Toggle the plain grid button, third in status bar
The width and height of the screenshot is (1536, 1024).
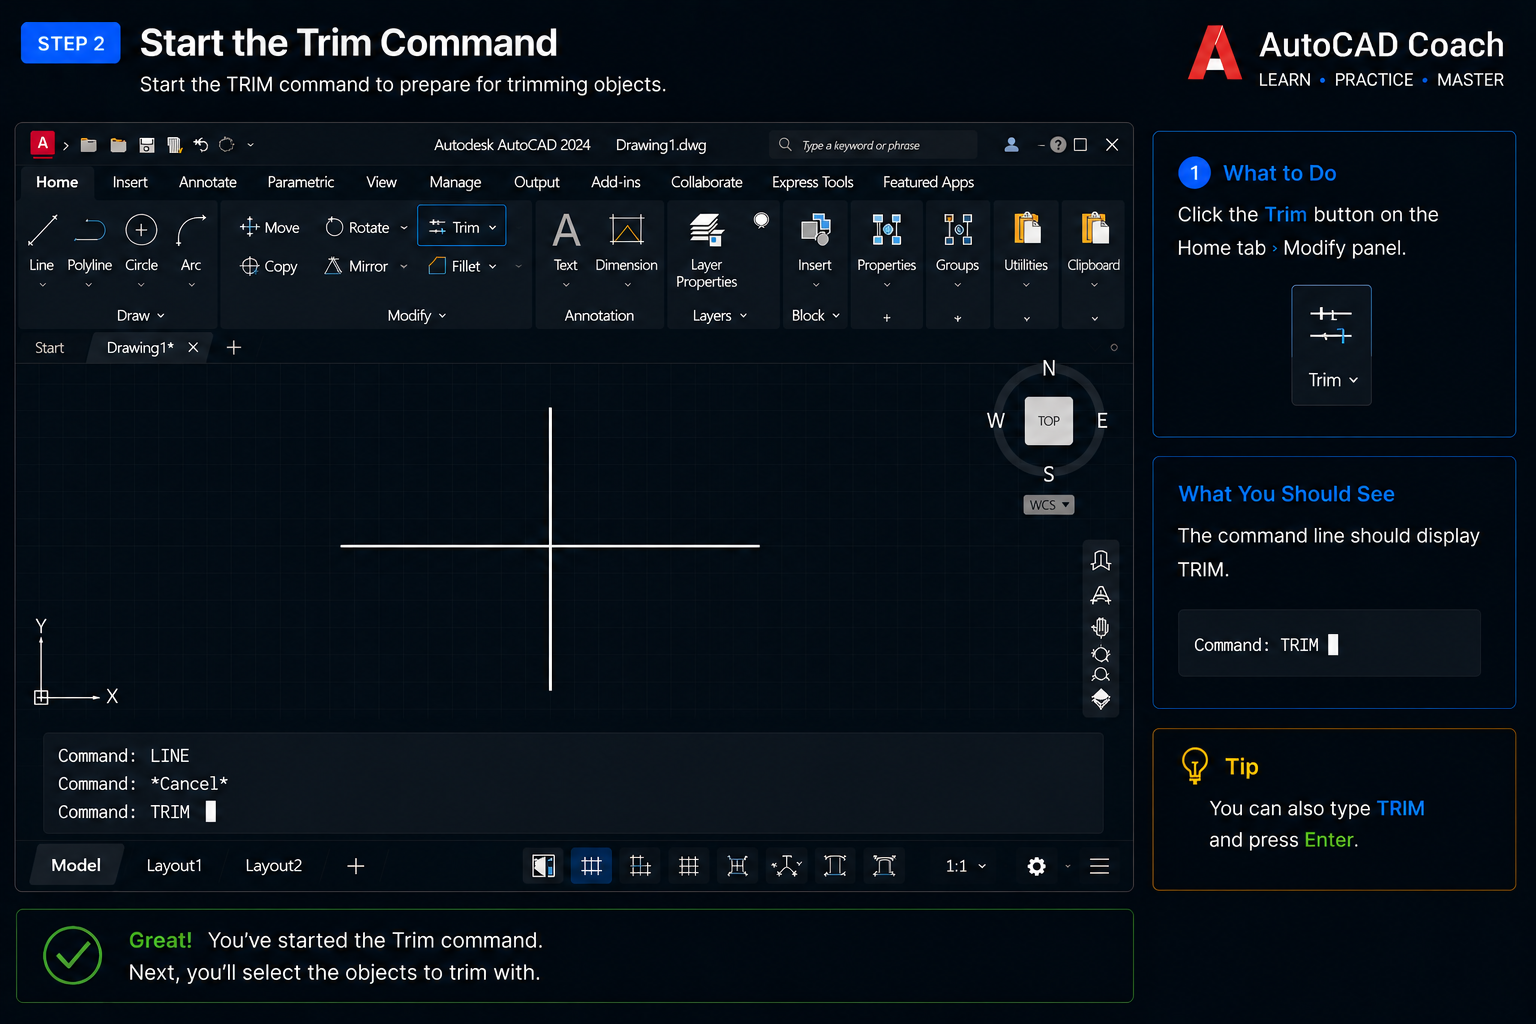click(x=689, y=866)
